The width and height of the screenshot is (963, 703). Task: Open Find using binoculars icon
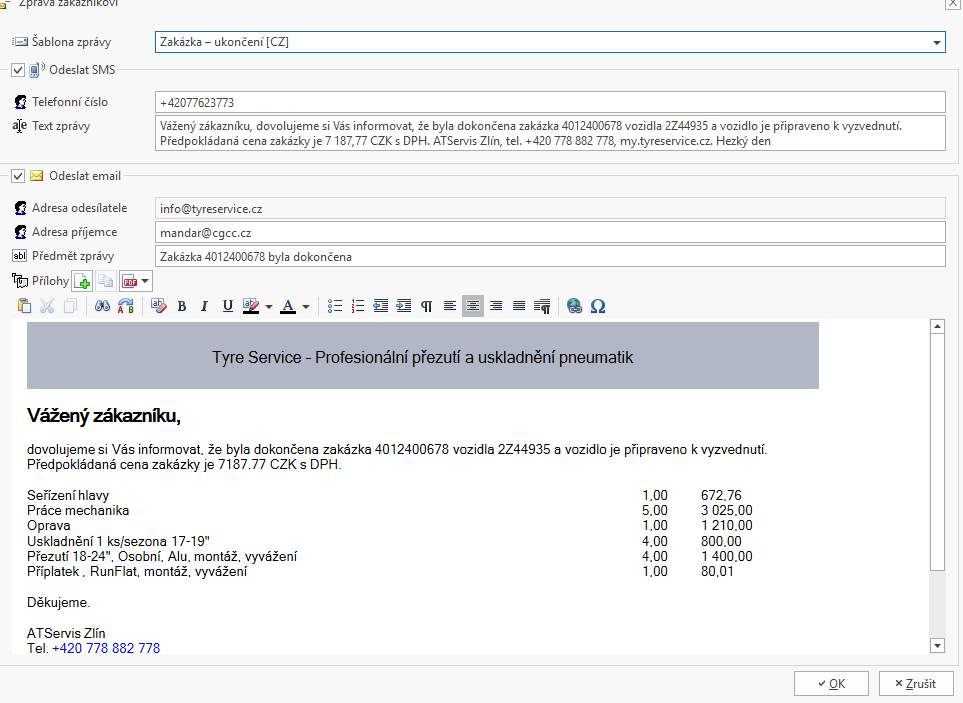tap(102, 306)
